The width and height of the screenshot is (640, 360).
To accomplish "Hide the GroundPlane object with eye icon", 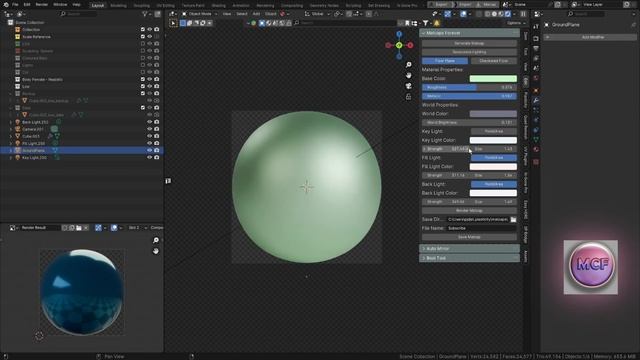I will click(x=149, y=150).
